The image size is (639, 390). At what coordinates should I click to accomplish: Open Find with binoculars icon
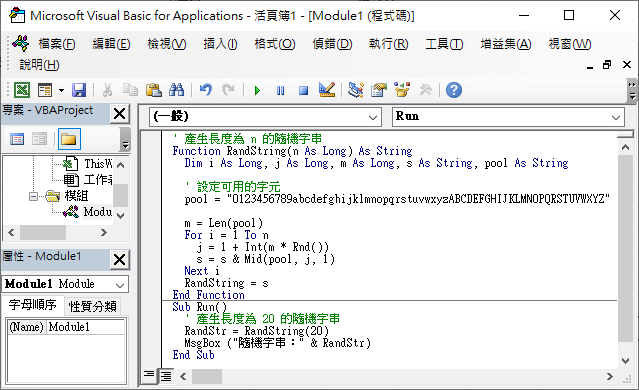[x=176, y=90]
